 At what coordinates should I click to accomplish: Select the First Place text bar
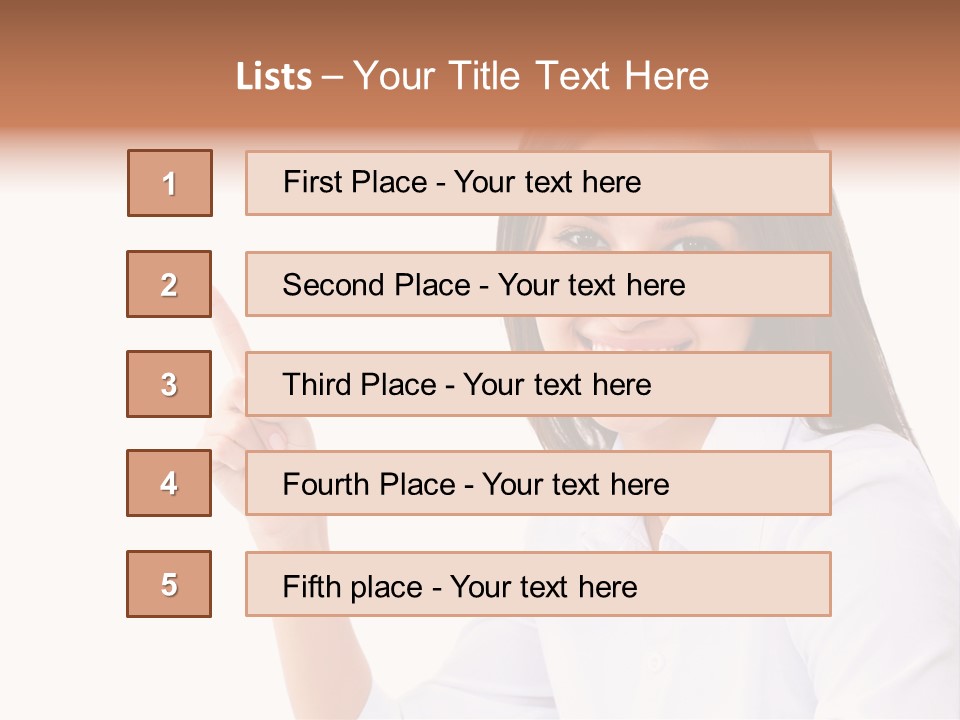tap(538, 183)
